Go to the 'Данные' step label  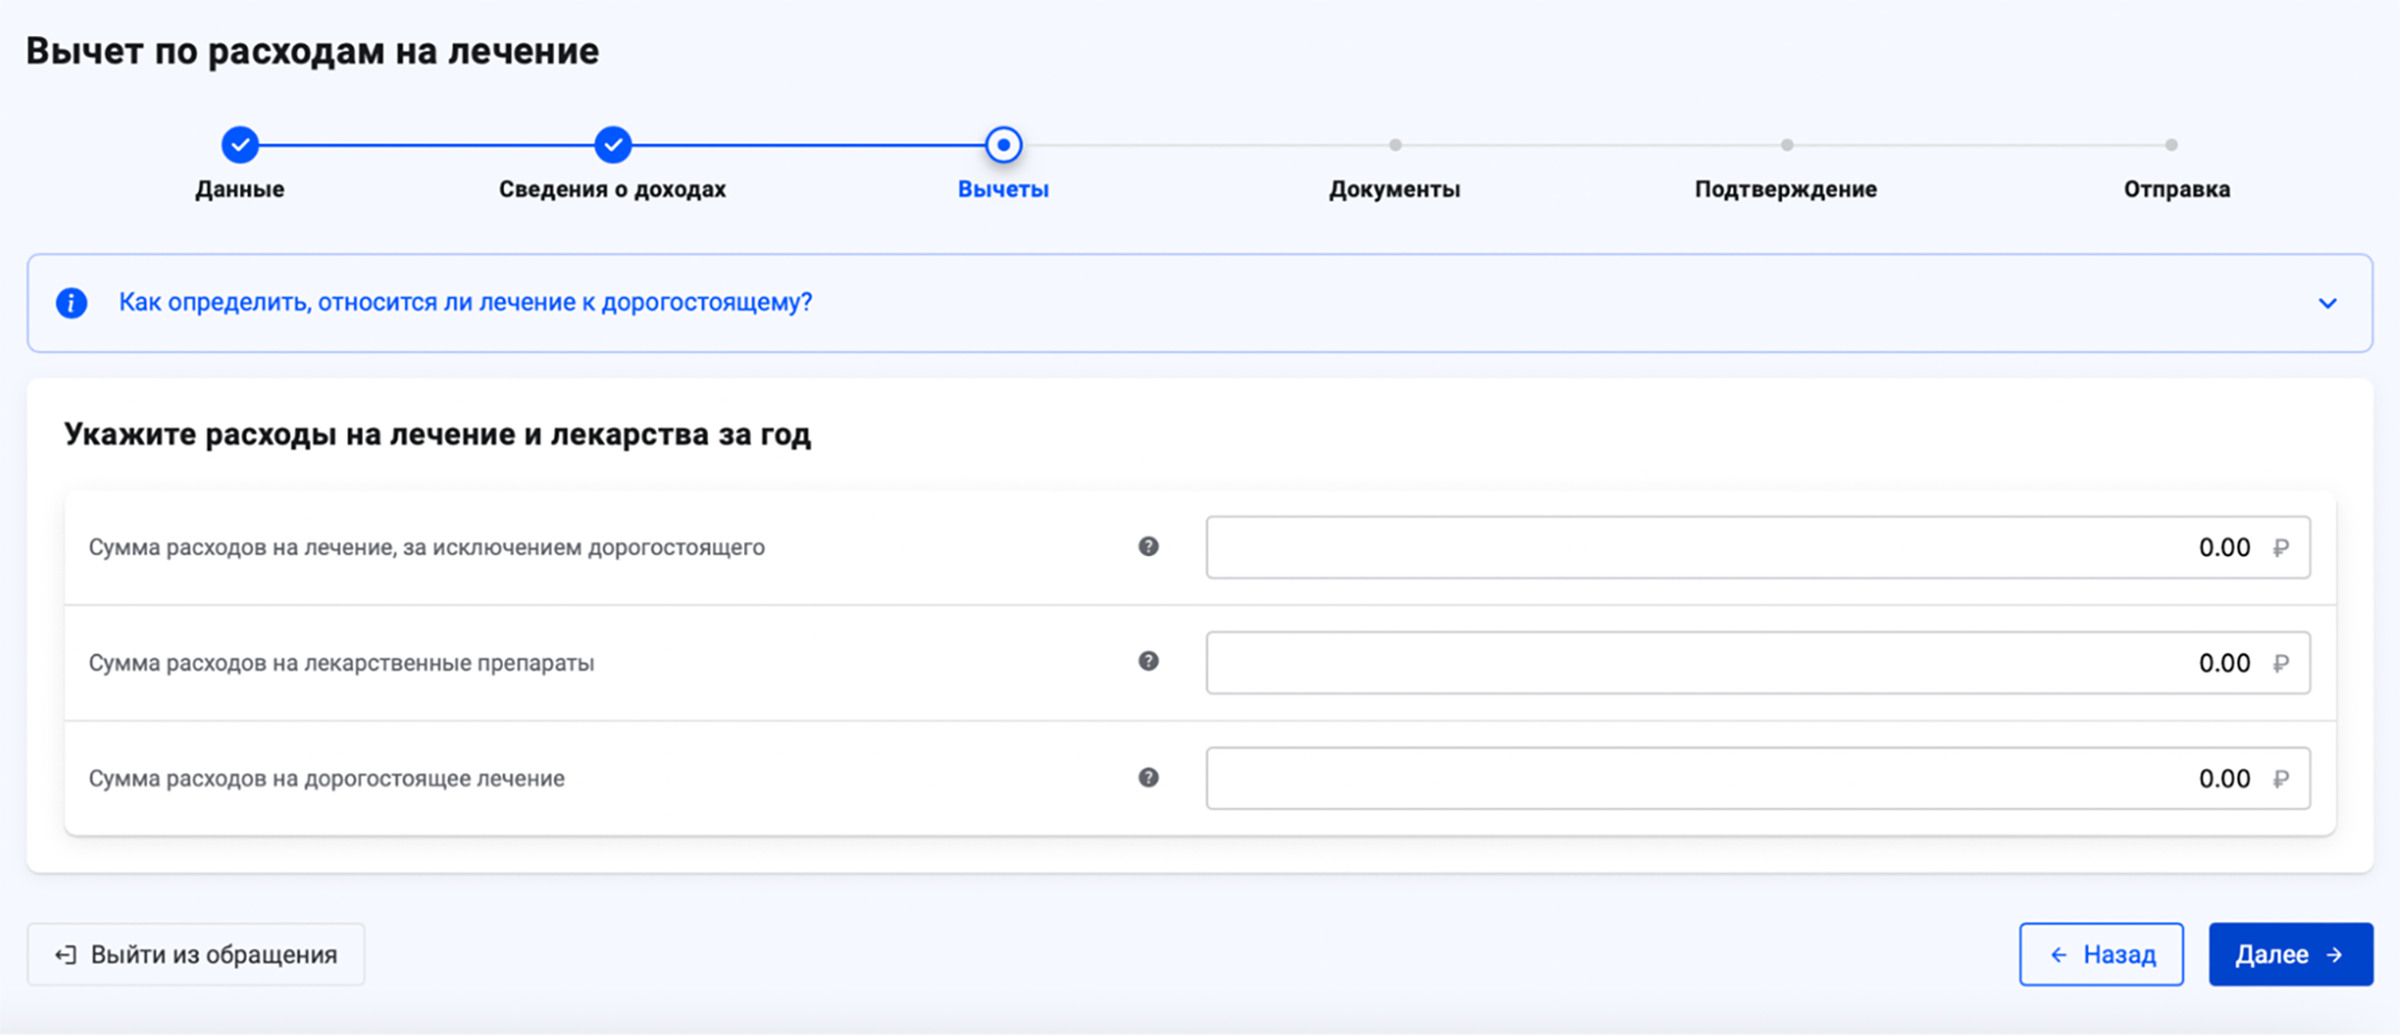240,189
